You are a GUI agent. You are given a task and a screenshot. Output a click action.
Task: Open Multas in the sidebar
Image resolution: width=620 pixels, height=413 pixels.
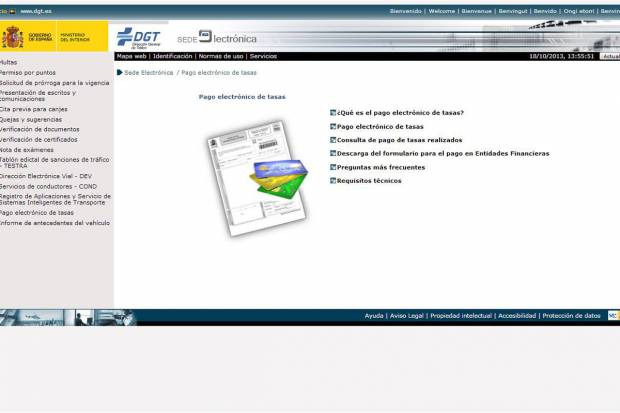pos(8,63)
